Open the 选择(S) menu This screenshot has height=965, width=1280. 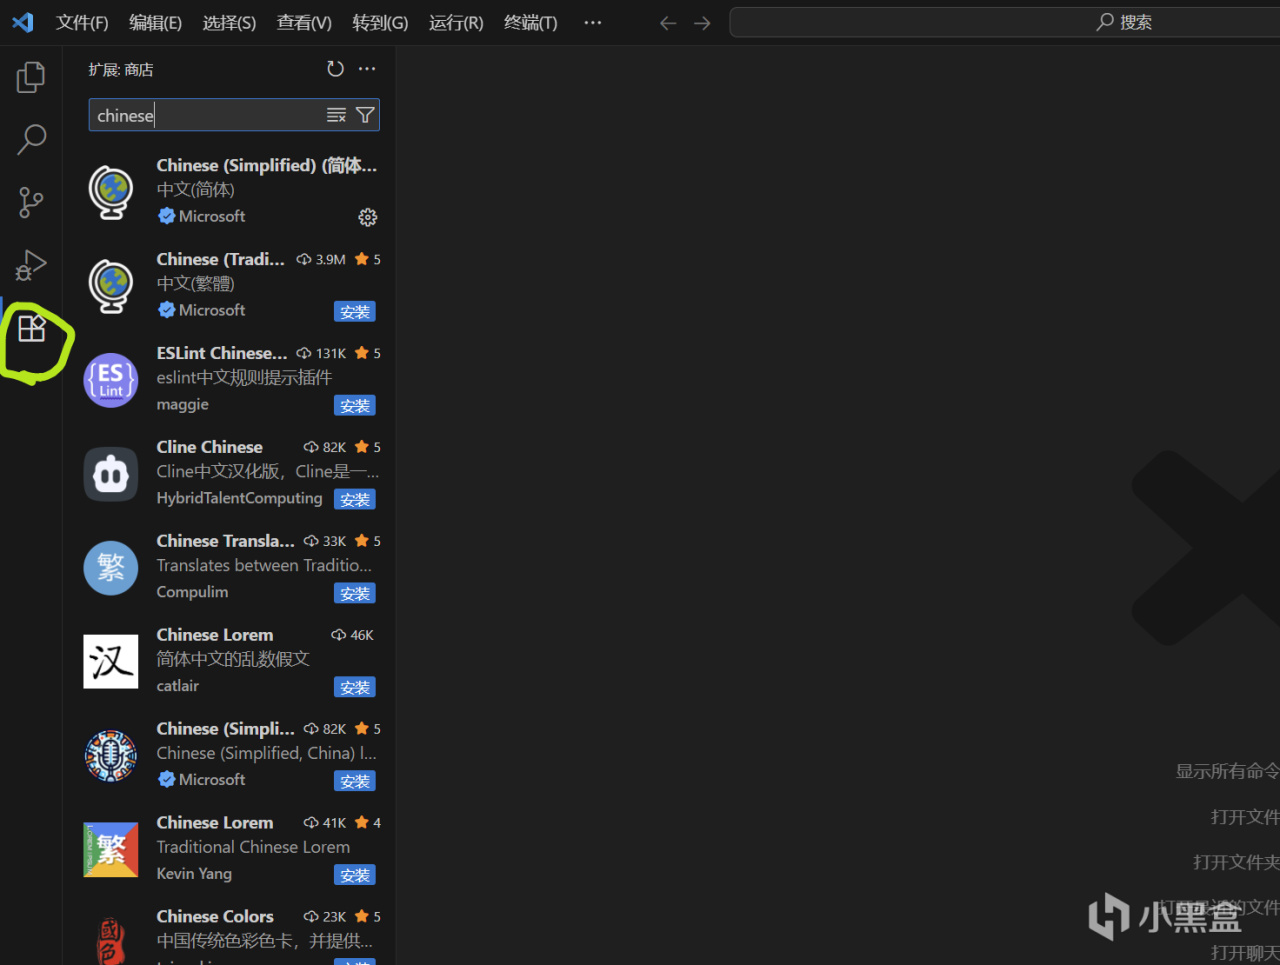[x=229, y=22]
